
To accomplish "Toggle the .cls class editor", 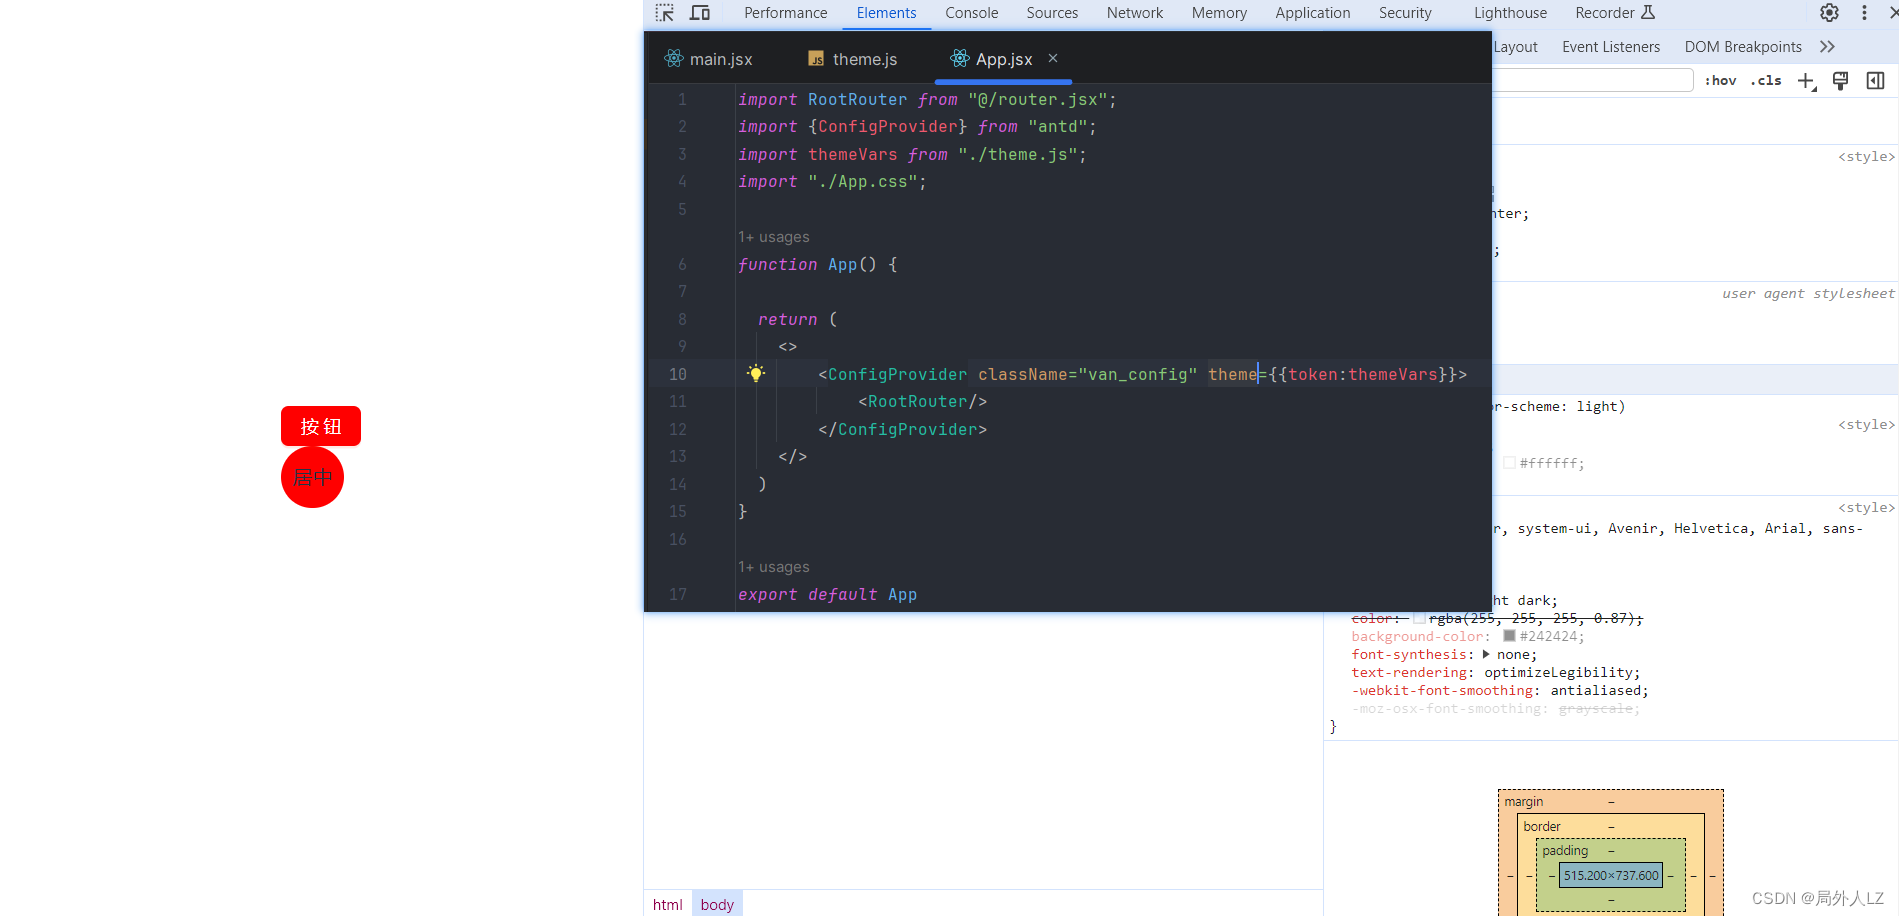I will (x=1766, y=81).
